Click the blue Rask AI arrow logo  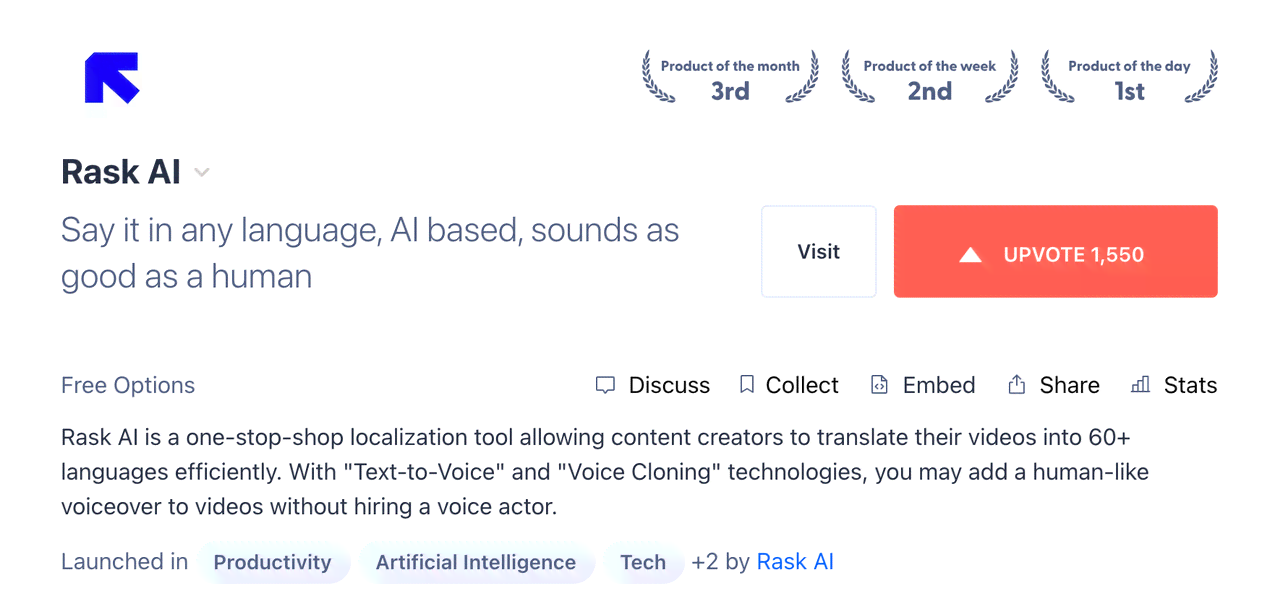click(x=112, y=78)
